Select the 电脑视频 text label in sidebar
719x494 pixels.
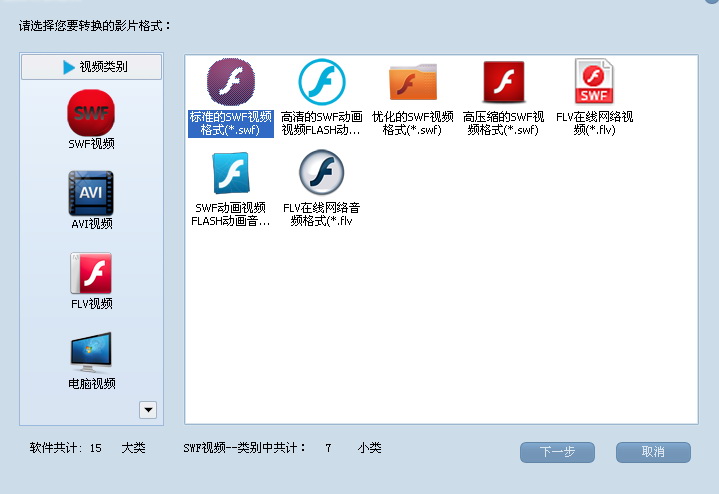(x=91, y=384)
